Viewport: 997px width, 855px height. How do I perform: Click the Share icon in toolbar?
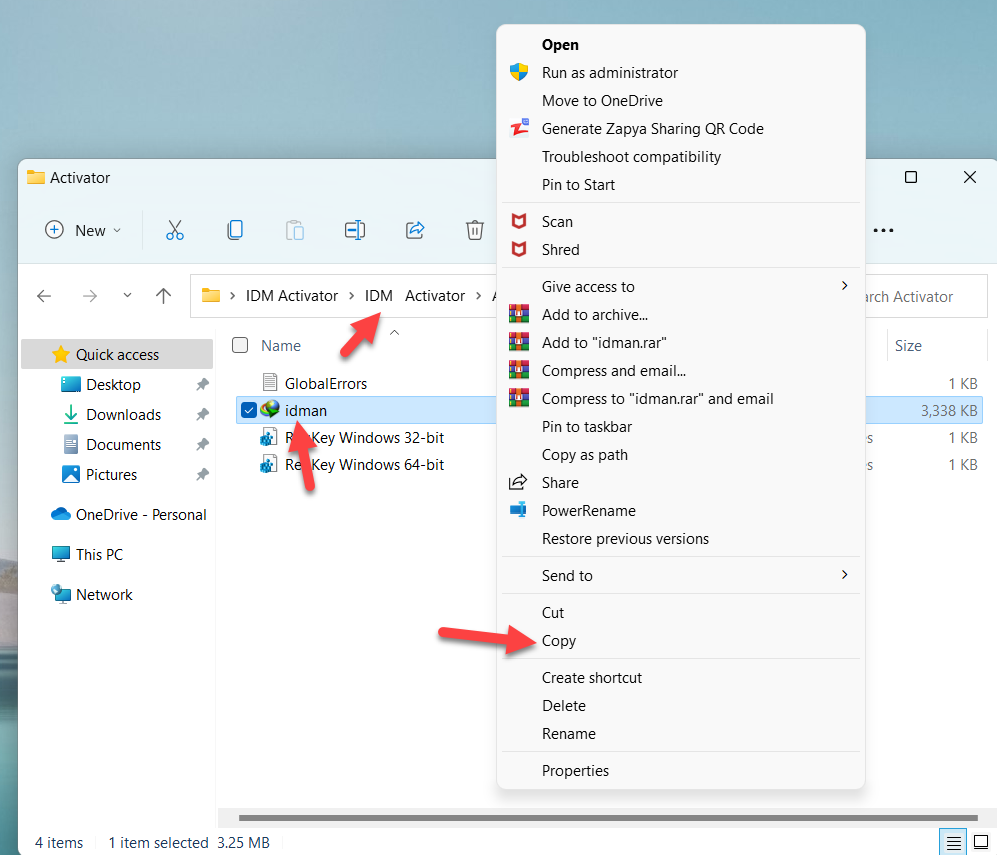point(415,230)
